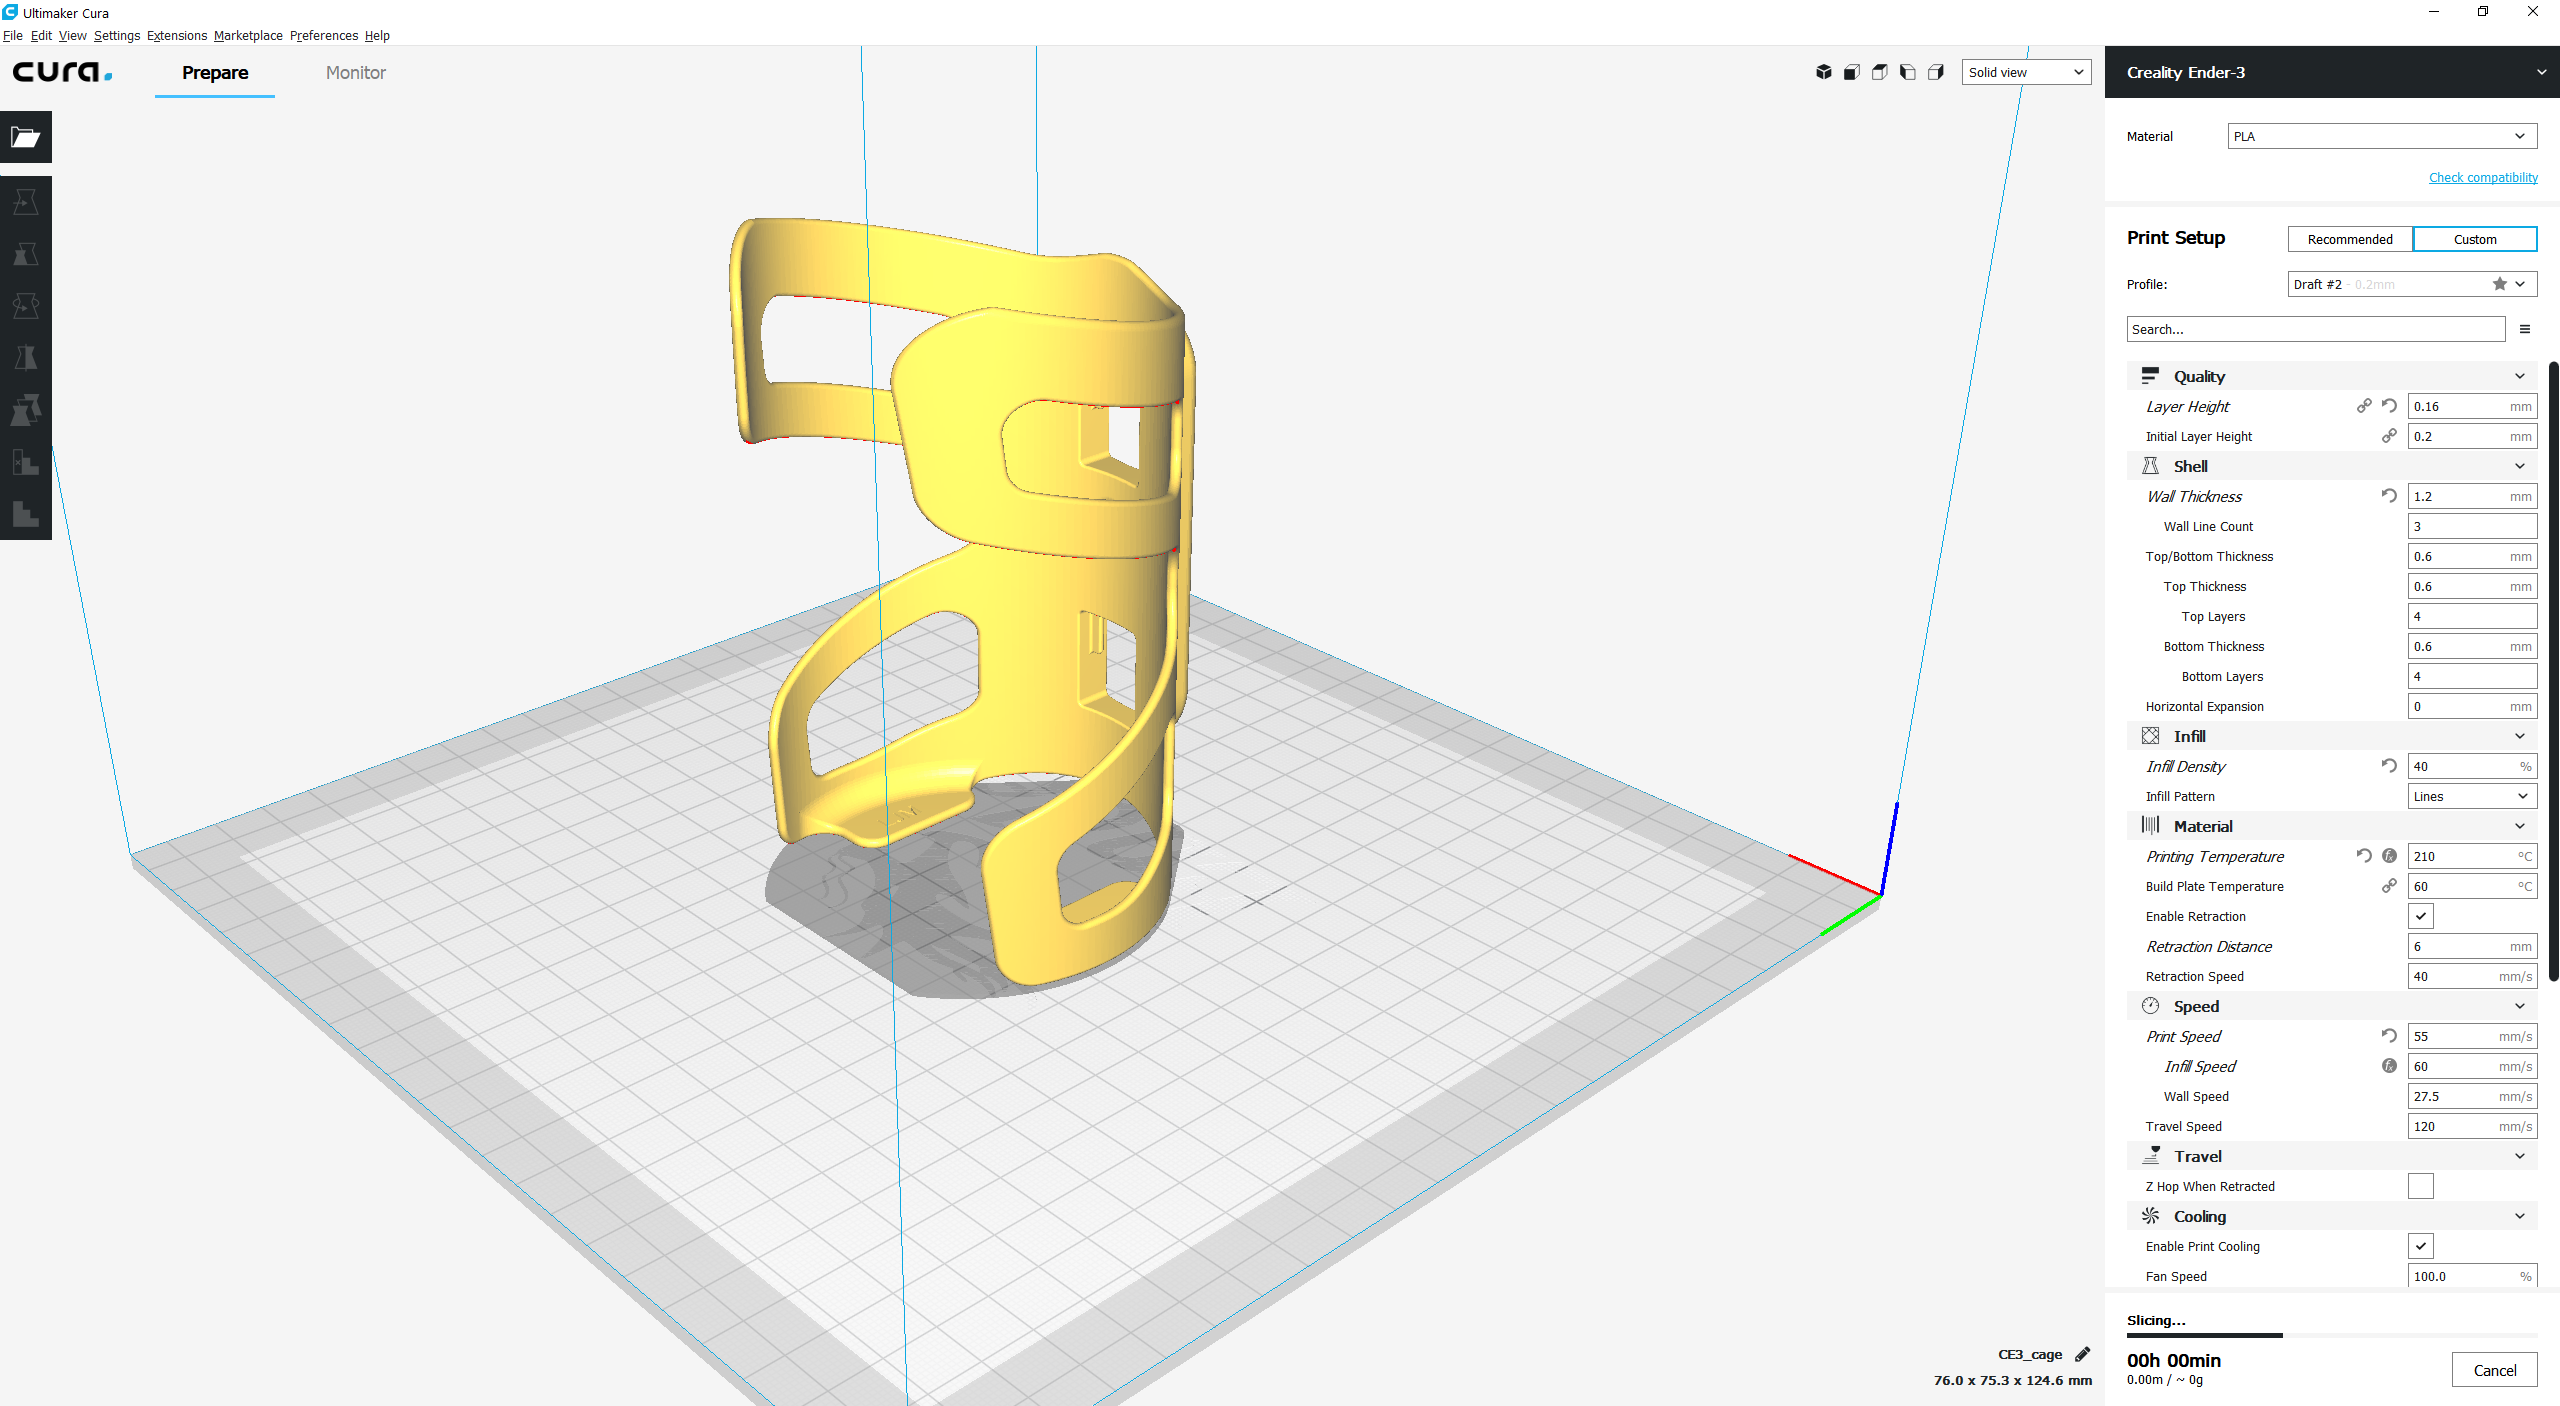Collapse the Infill settings section

point(2332,736)
